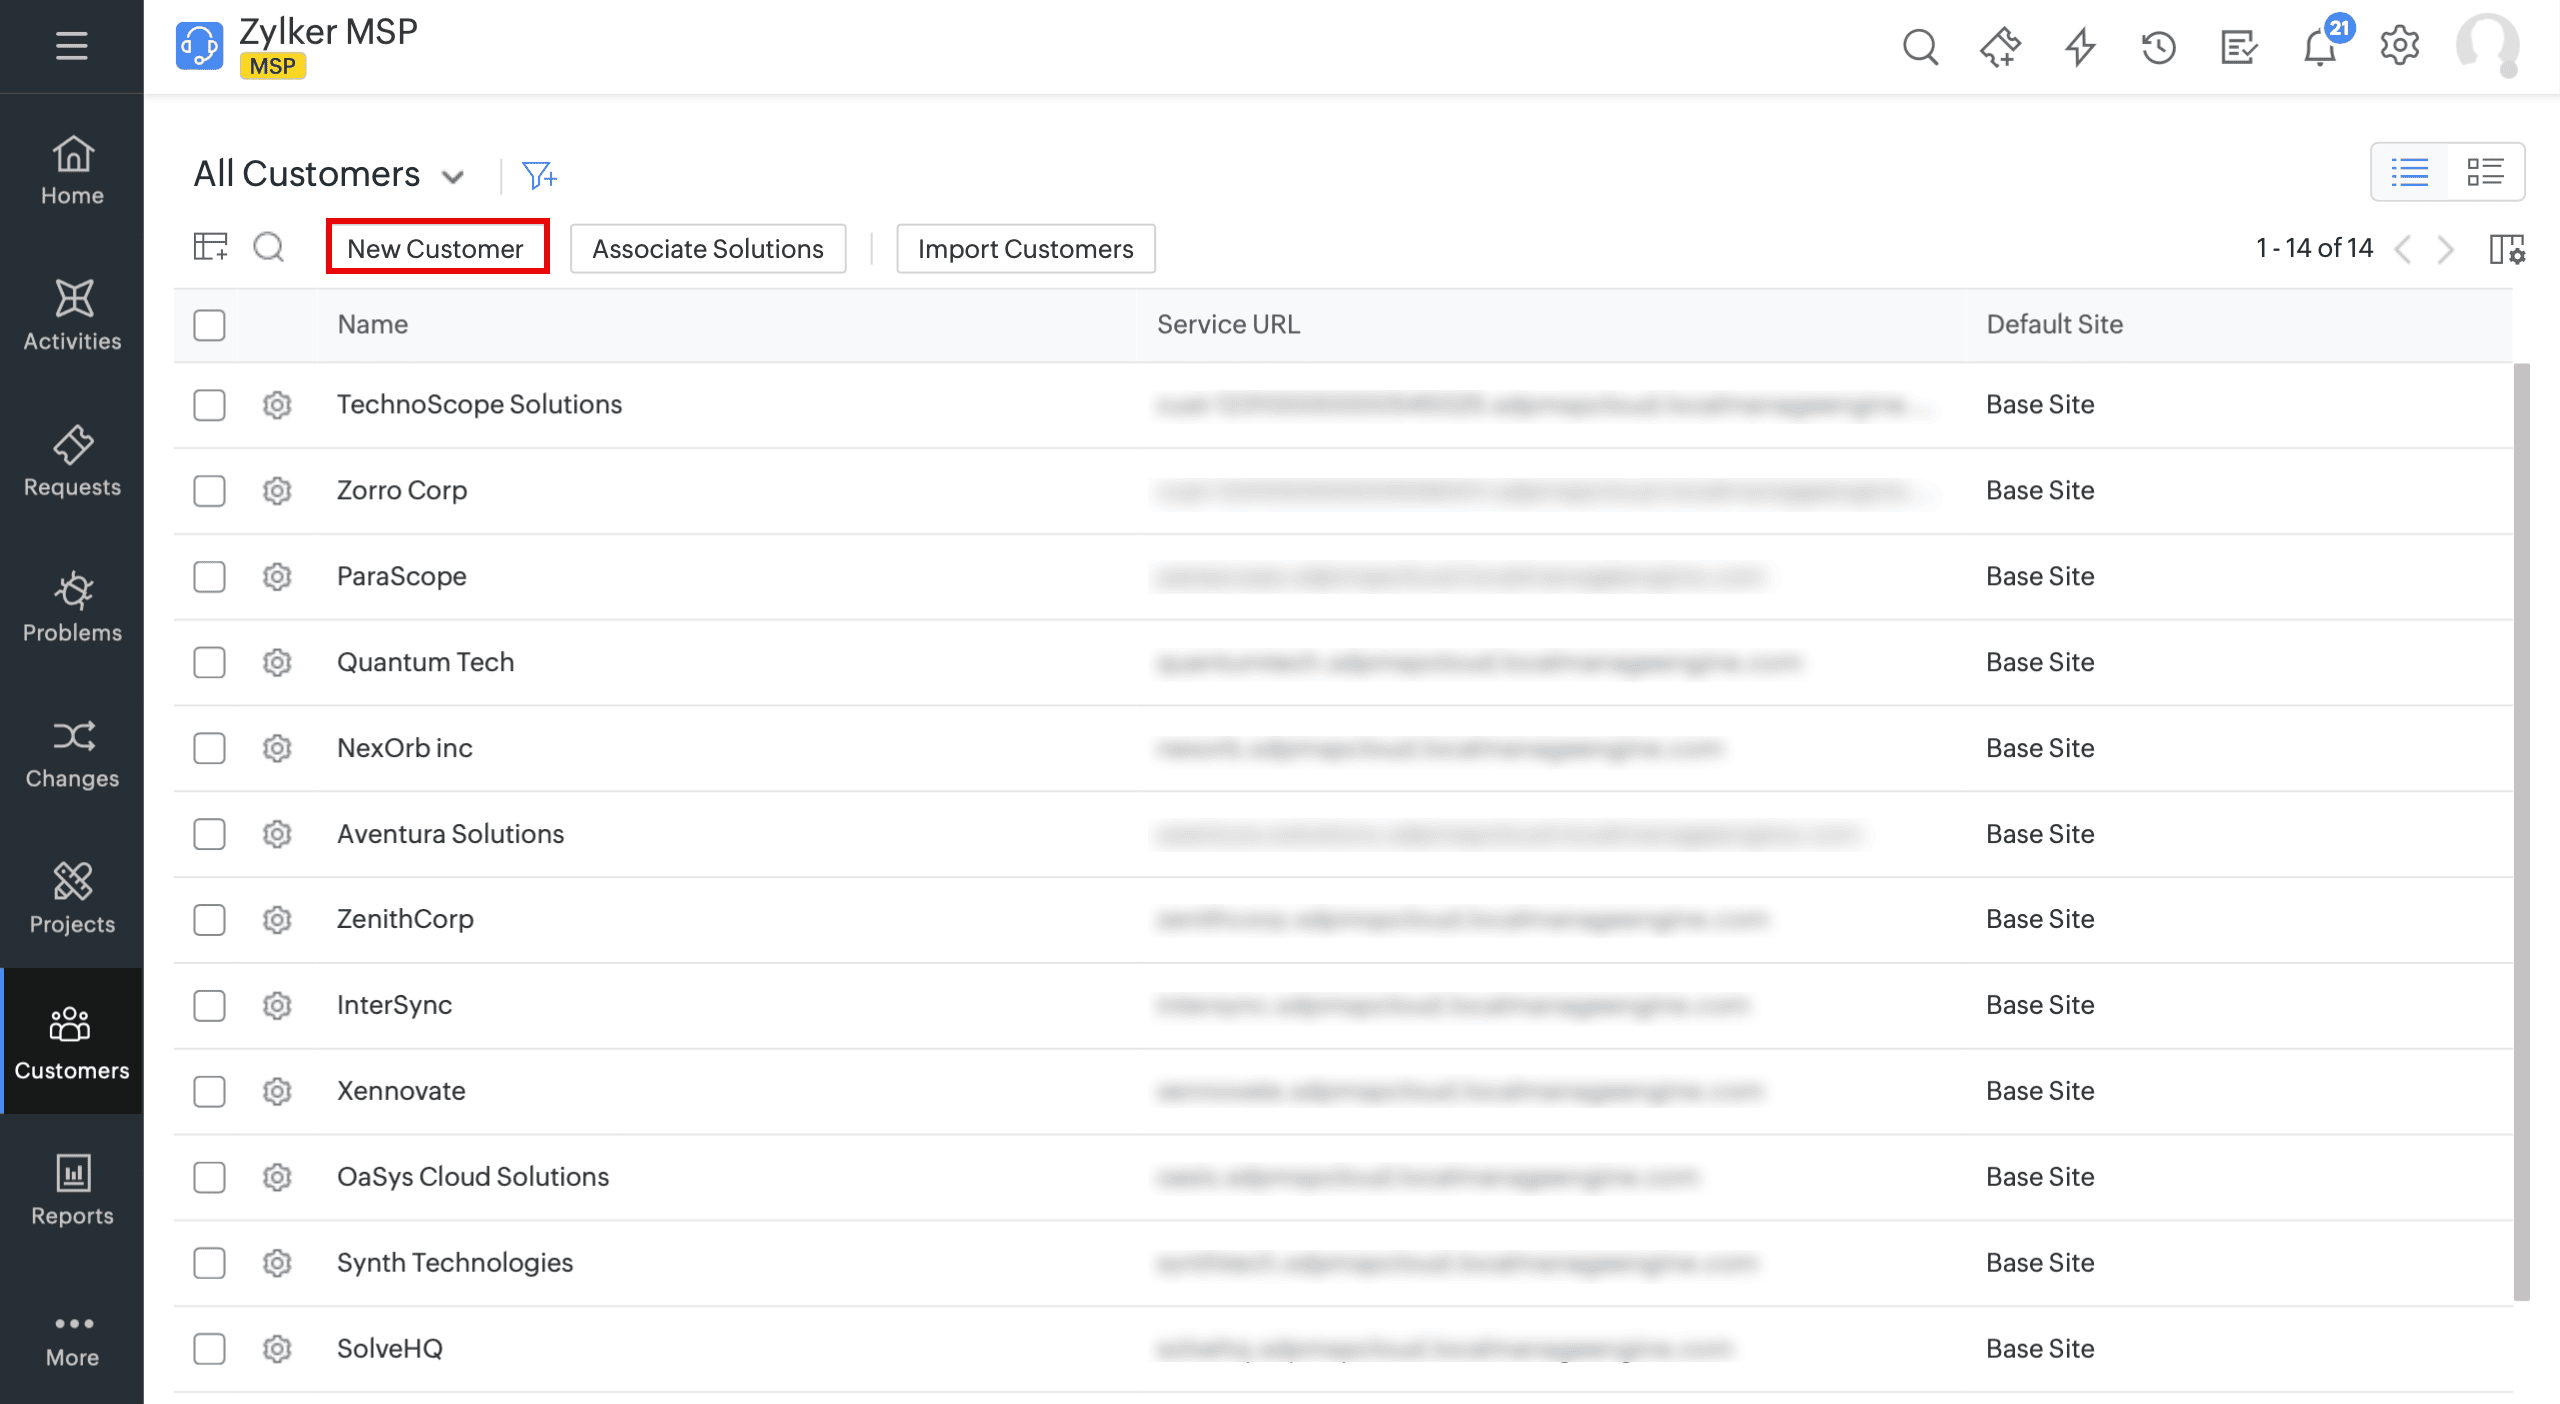Image resolution: width=2560 pixels, height=1404 pixels.
Task: Click the add filter funnel icon
Action: [539, 176]
